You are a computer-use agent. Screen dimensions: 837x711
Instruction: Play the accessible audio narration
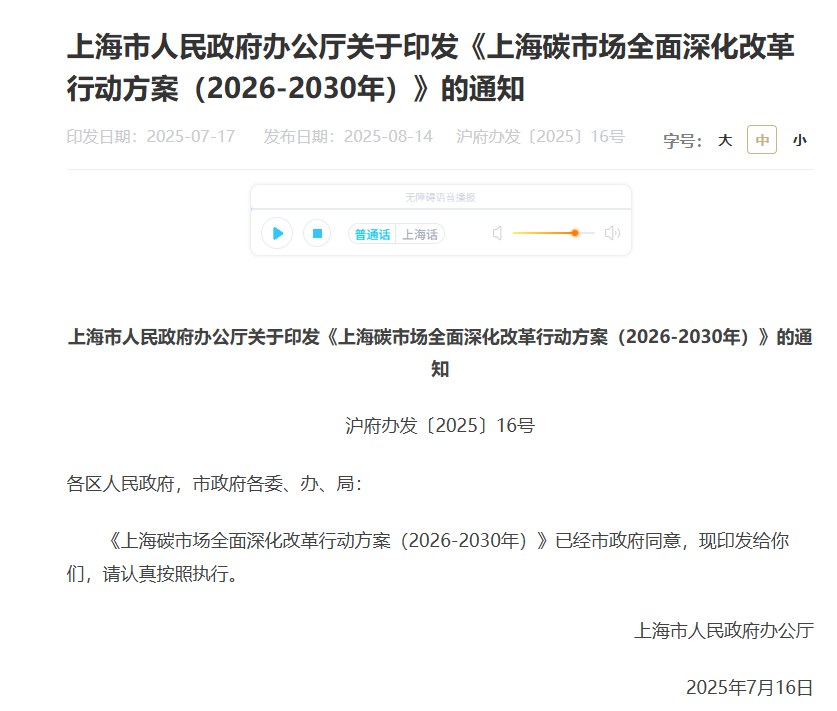(x=277, y=233)
